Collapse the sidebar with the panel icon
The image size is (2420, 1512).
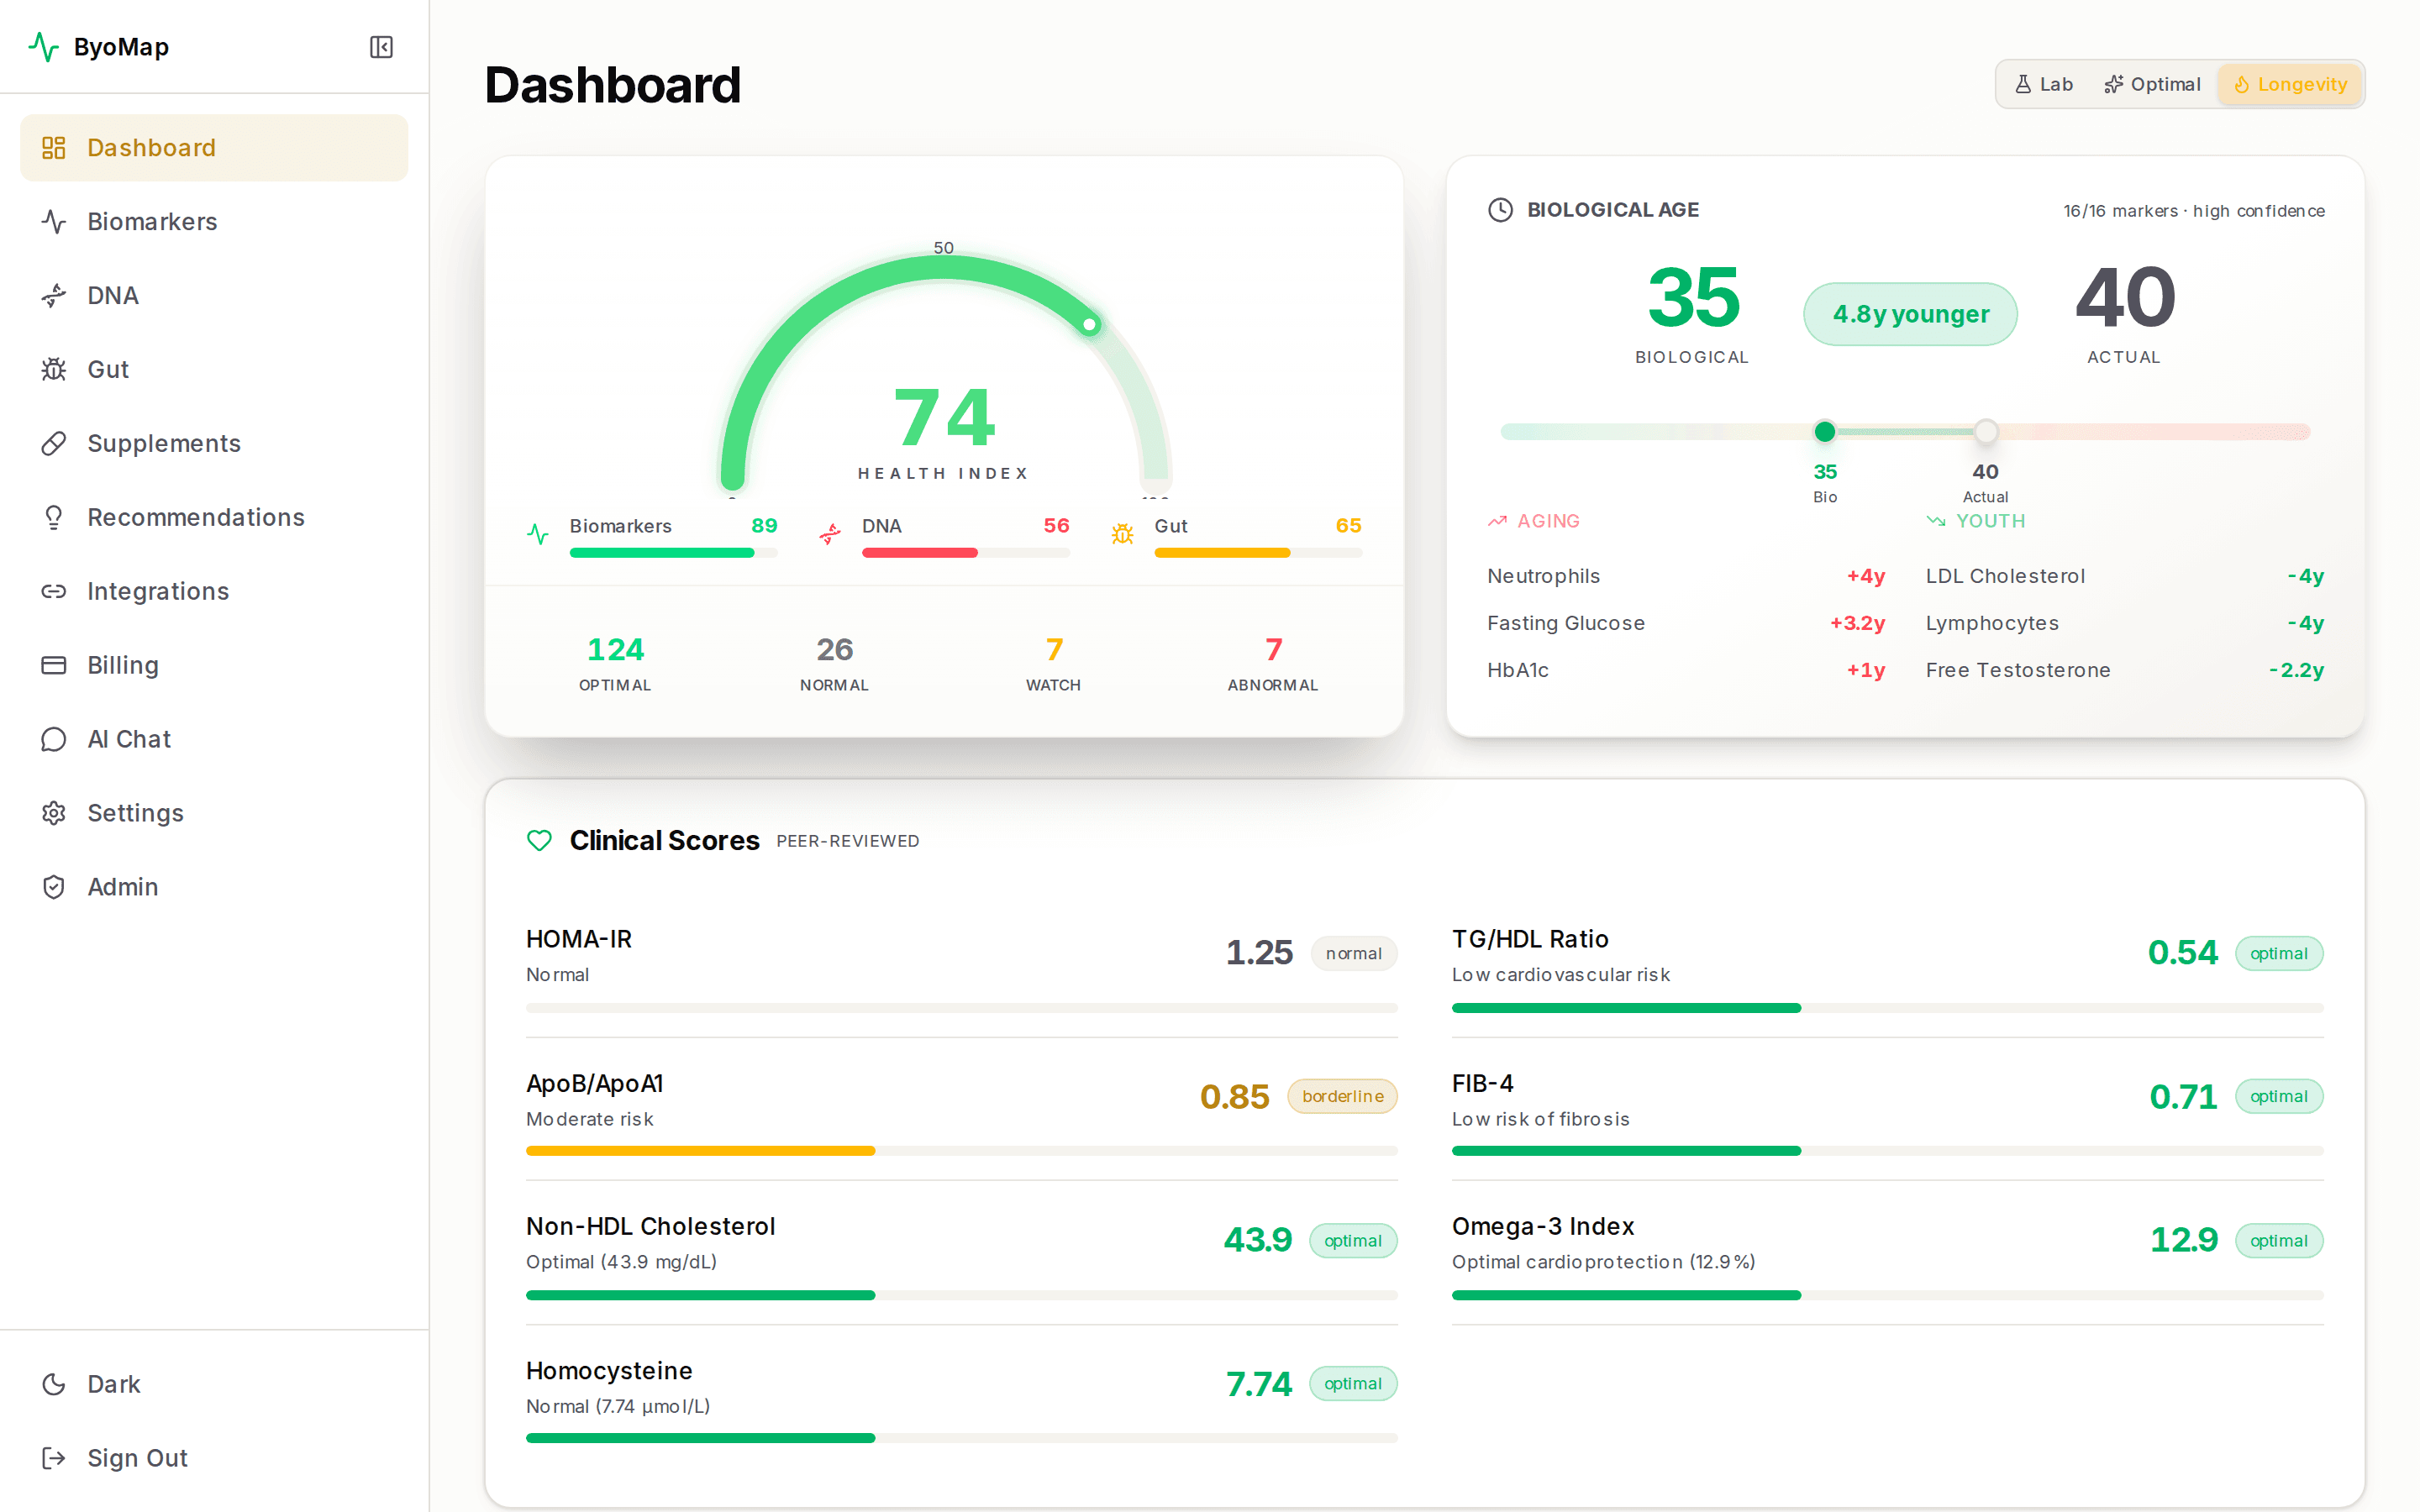(381, 46)
